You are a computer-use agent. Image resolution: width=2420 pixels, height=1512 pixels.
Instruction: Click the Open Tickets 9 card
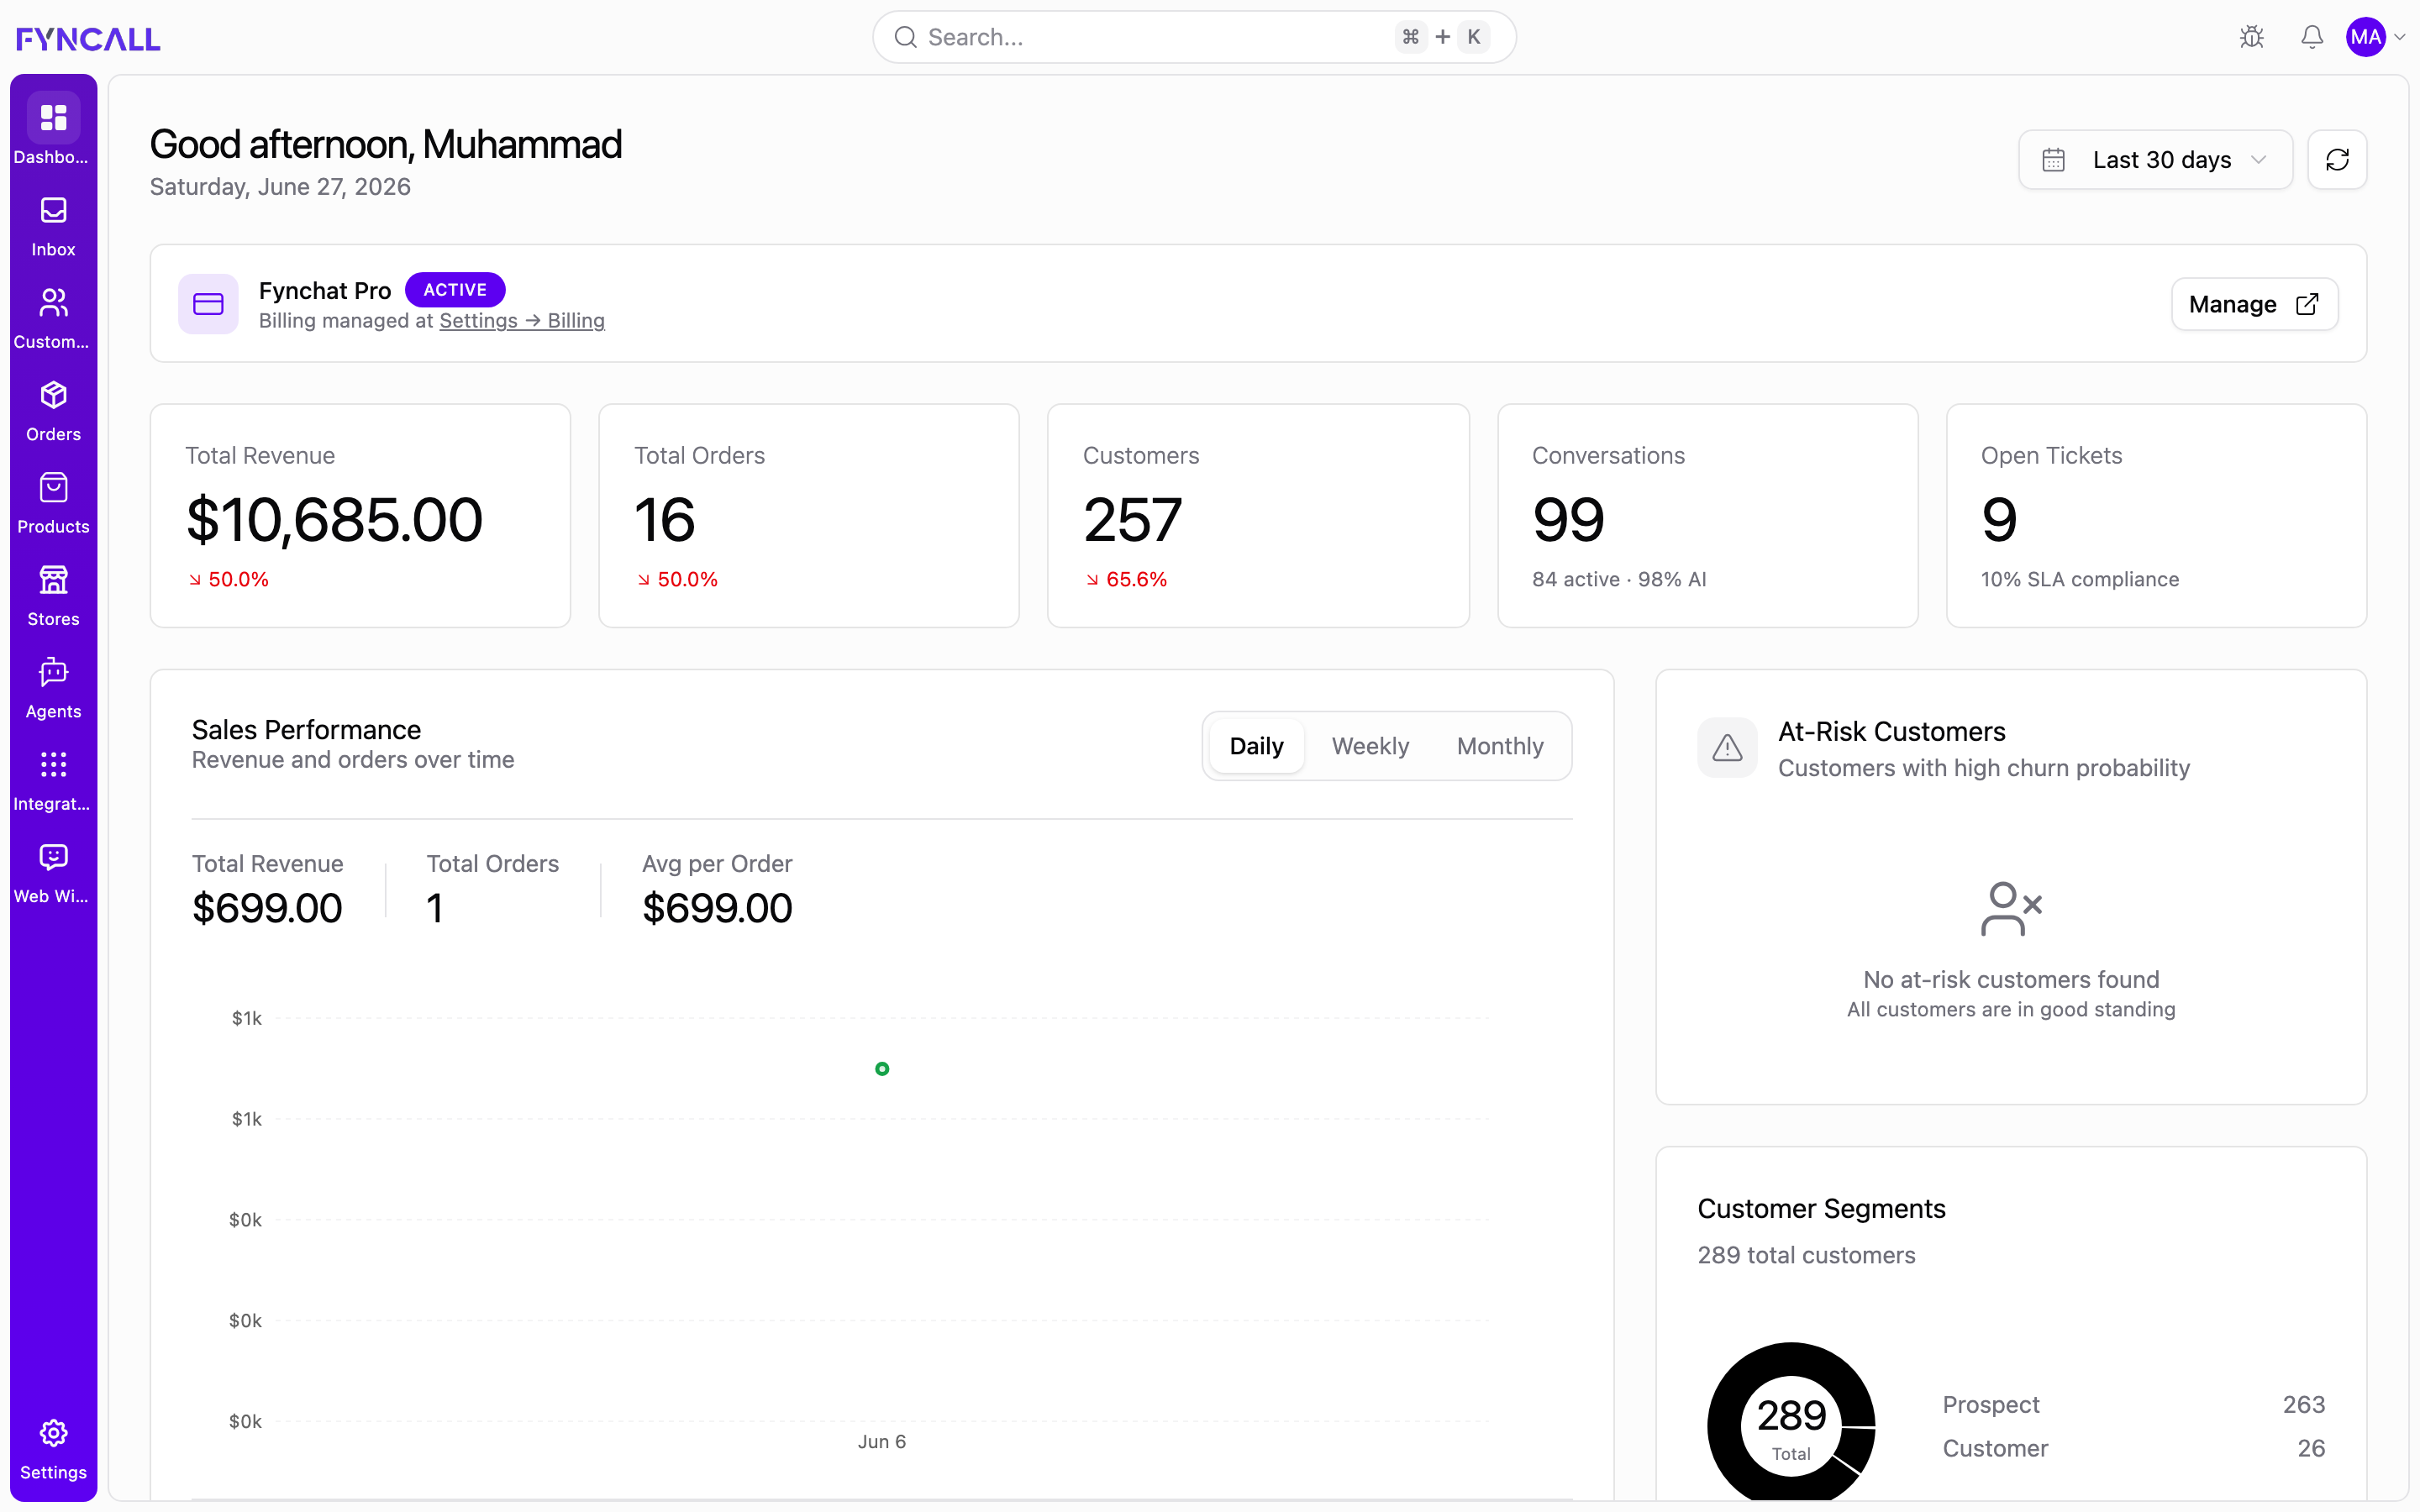pyautogui.click(x=2156, y=516)
